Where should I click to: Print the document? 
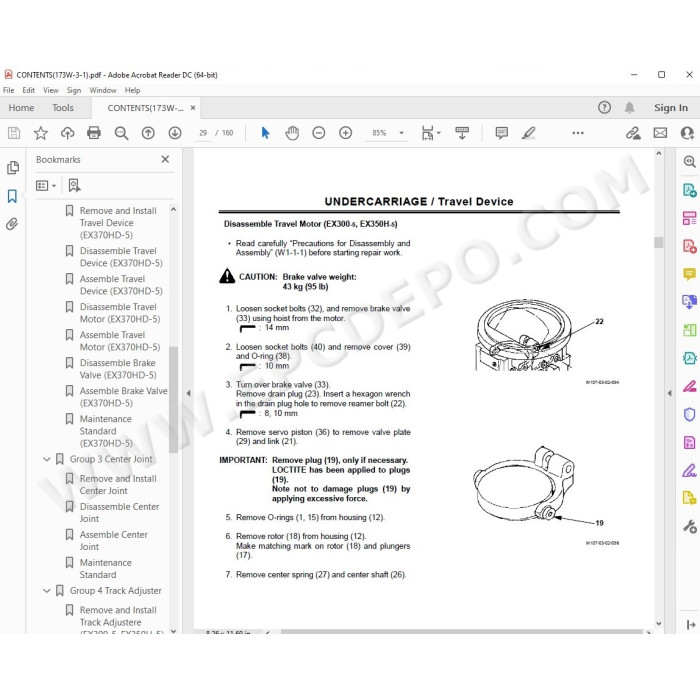click(x=94, y=133)
